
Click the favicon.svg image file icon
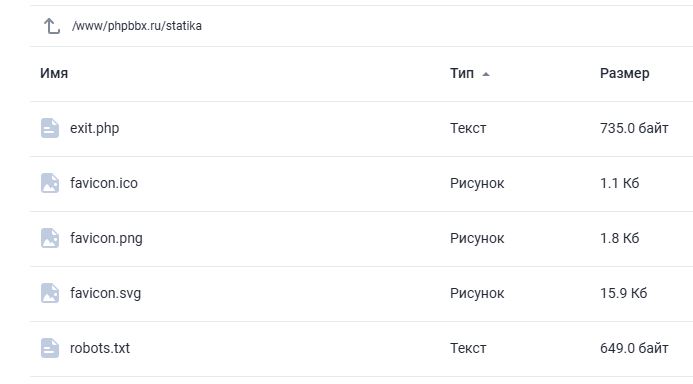pyautogui.click(x=50, y=293)
